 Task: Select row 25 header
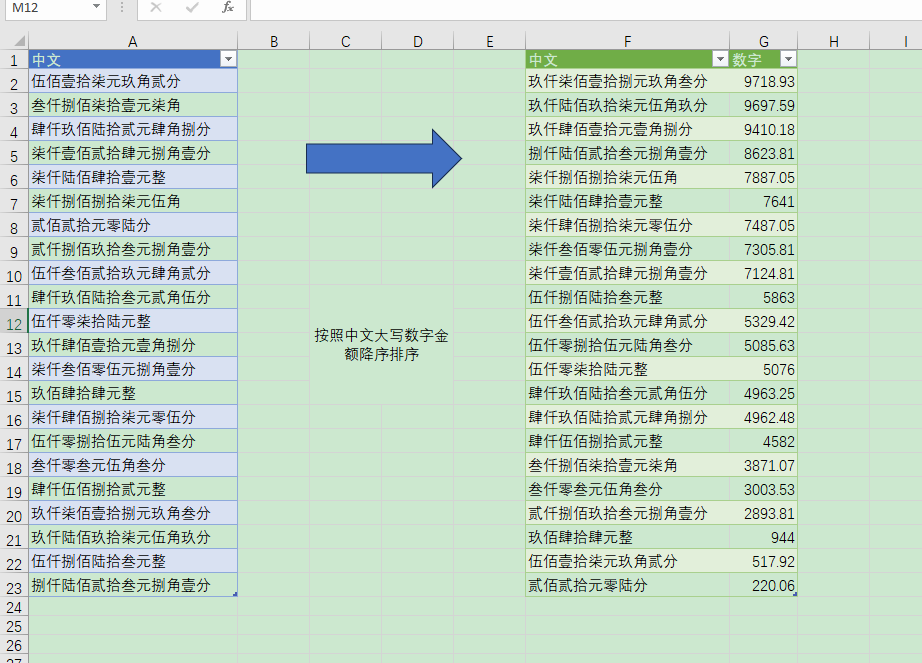tap(14, 627)
